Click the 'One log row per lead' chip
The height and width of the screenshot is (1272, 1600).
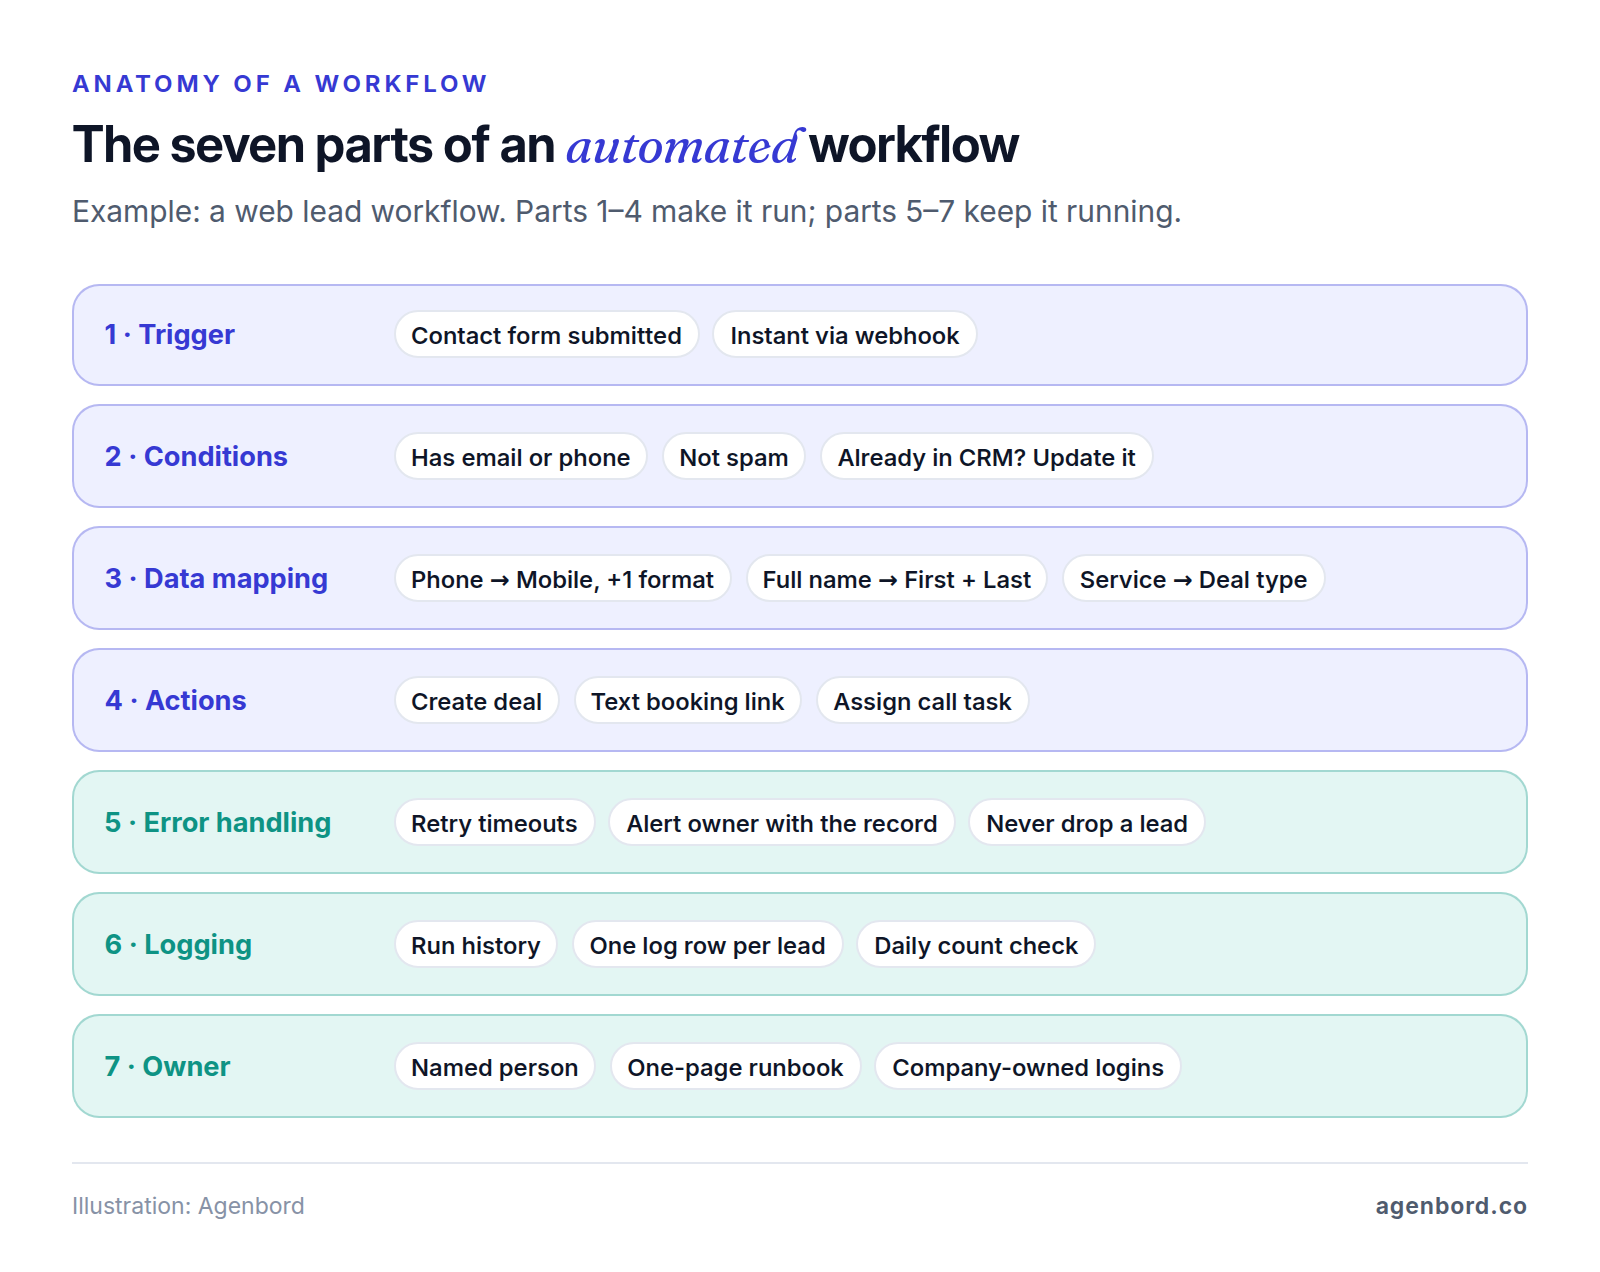[707, 945]
